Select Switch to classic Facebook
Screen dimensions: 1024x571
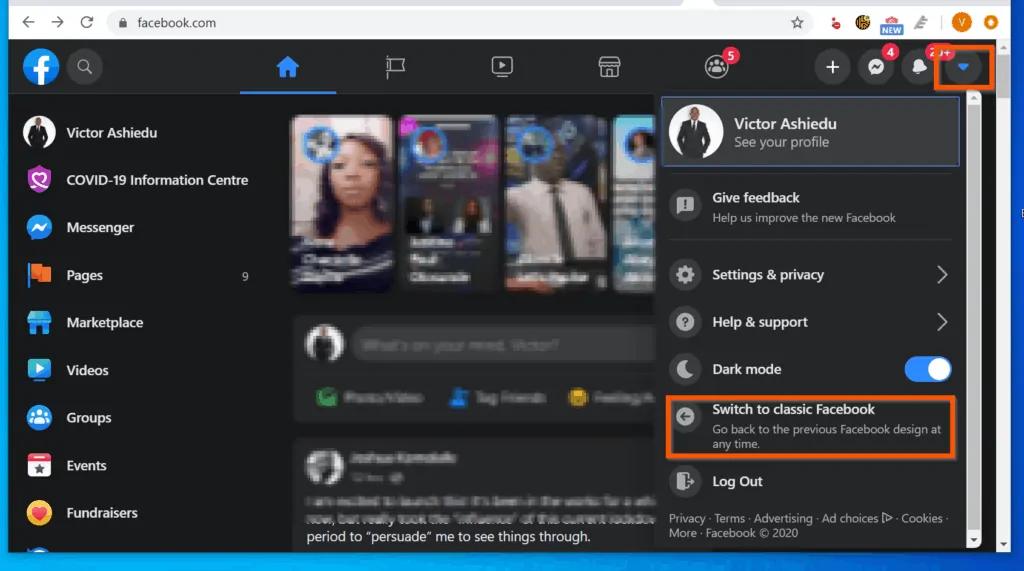pos(810,426)
